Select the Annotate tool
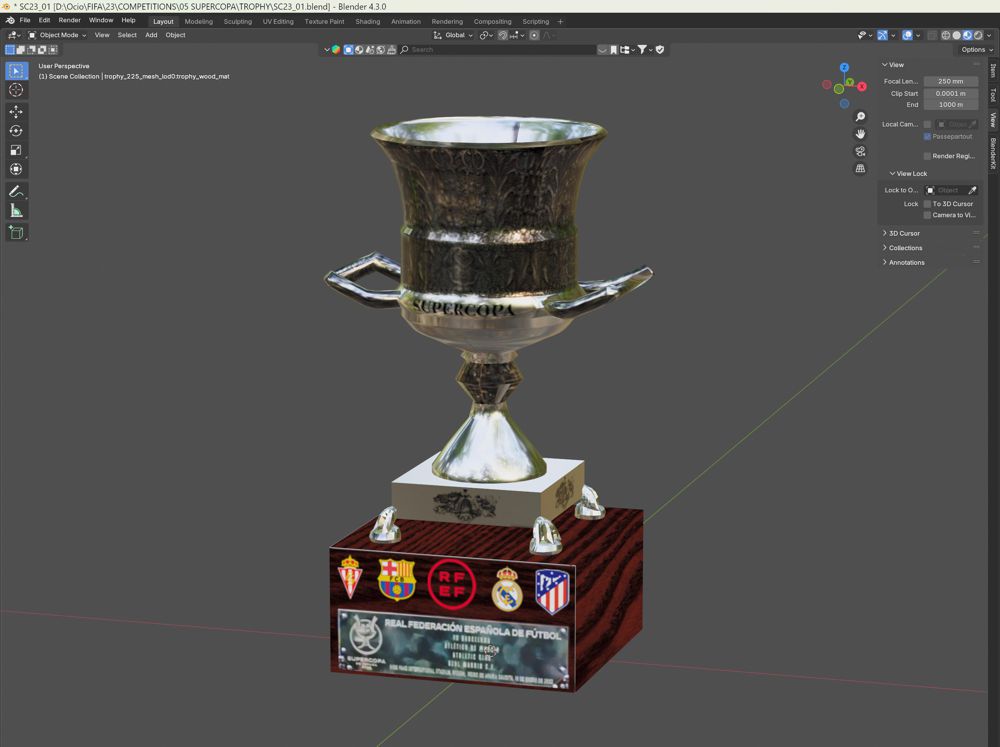The image size is (1000, 747). coord(16,191)
